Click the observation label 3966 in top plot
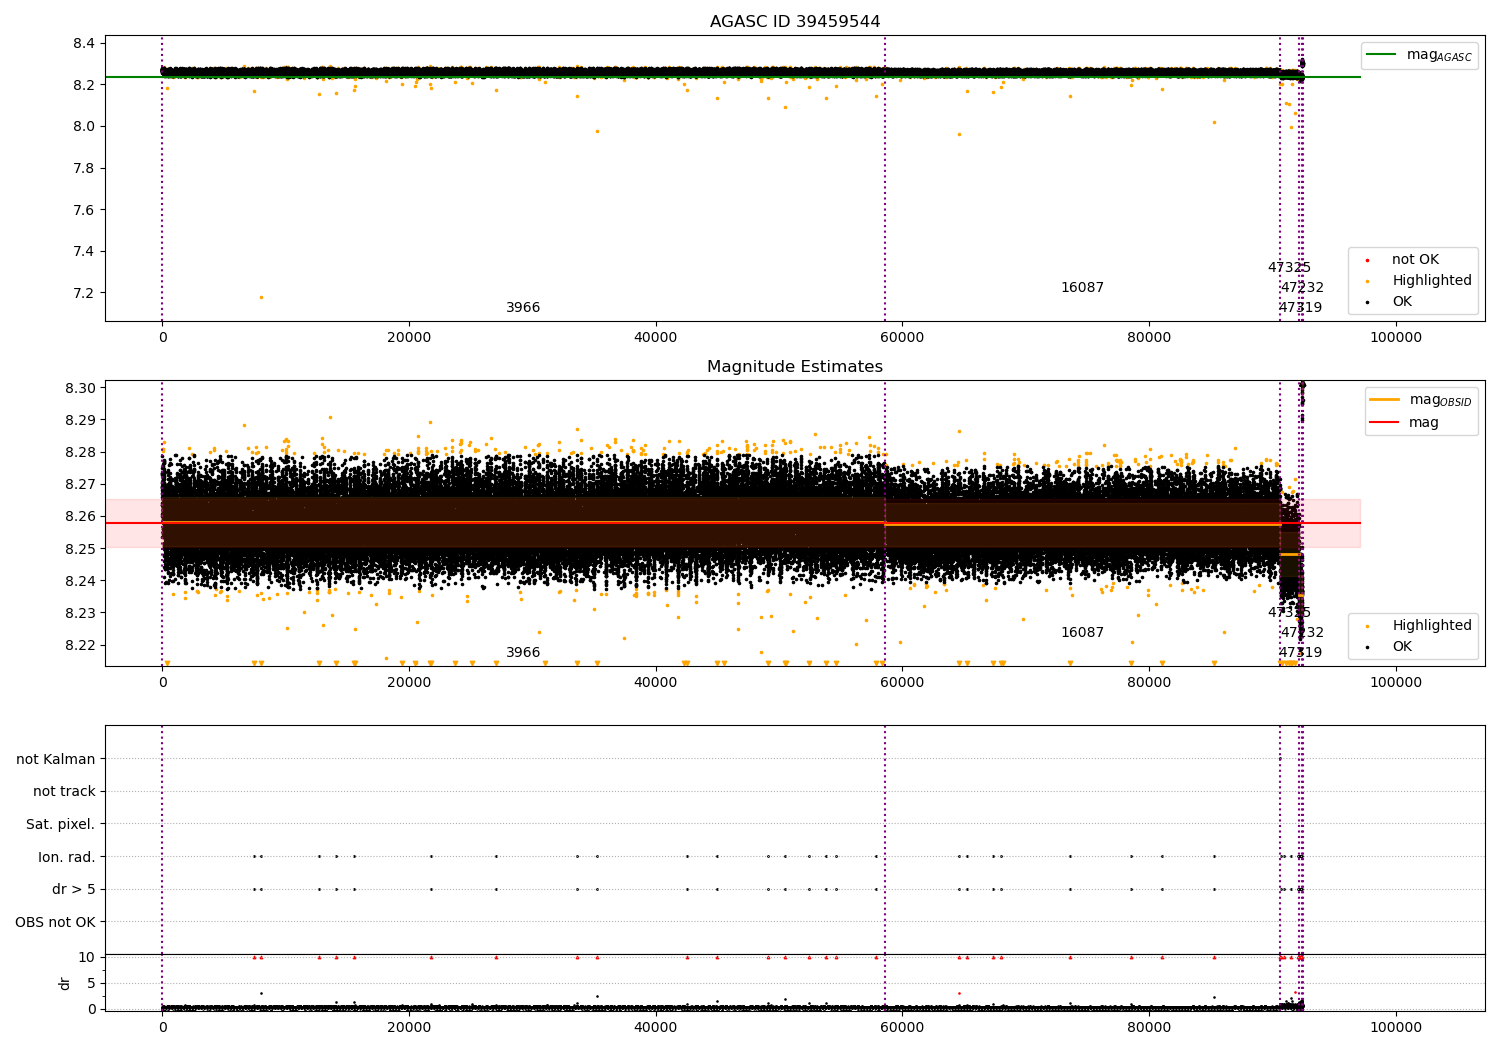This screenshot has width=1500, height=1050. pyautogui.click(x=523, y=308)
